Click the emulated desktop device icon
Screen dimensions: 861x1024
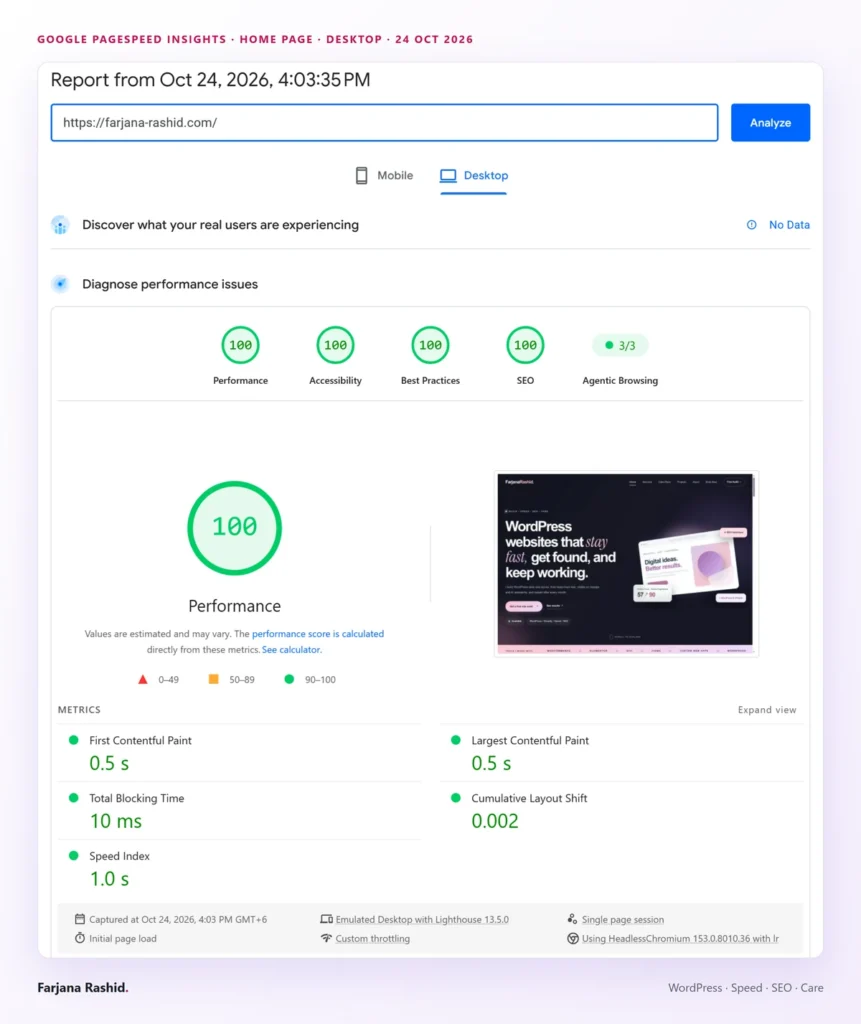coord(326,920)
